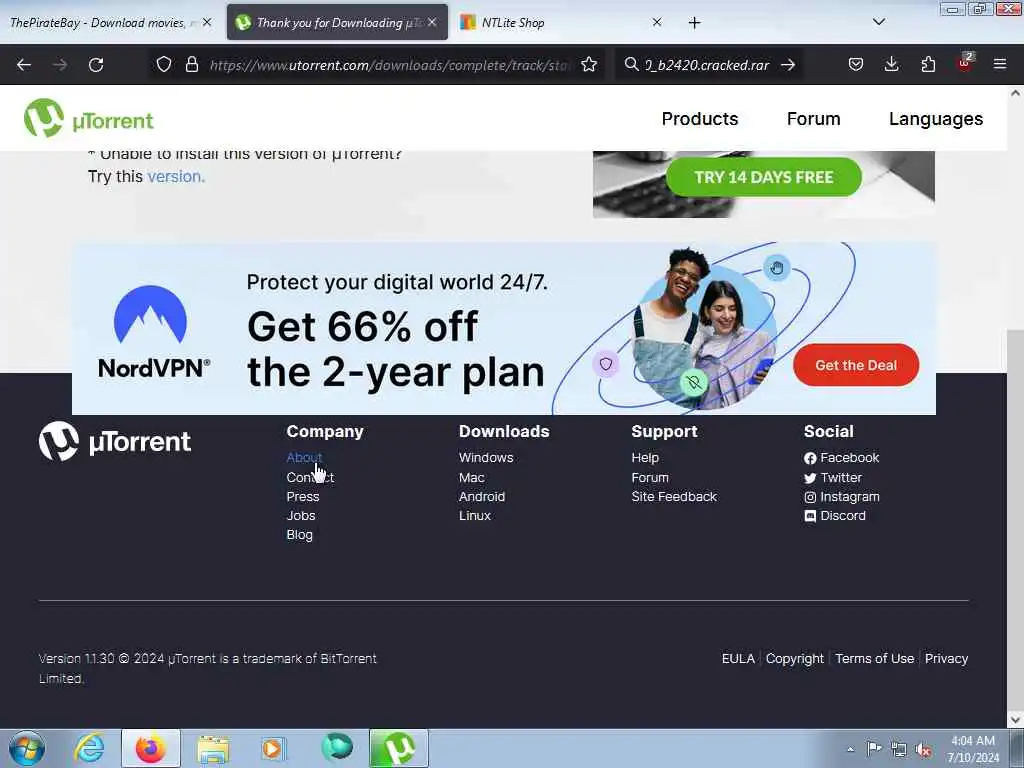Open the Facebook social link
The width and height of the screenshot is (1024, 768).
[x=842, y=458]
